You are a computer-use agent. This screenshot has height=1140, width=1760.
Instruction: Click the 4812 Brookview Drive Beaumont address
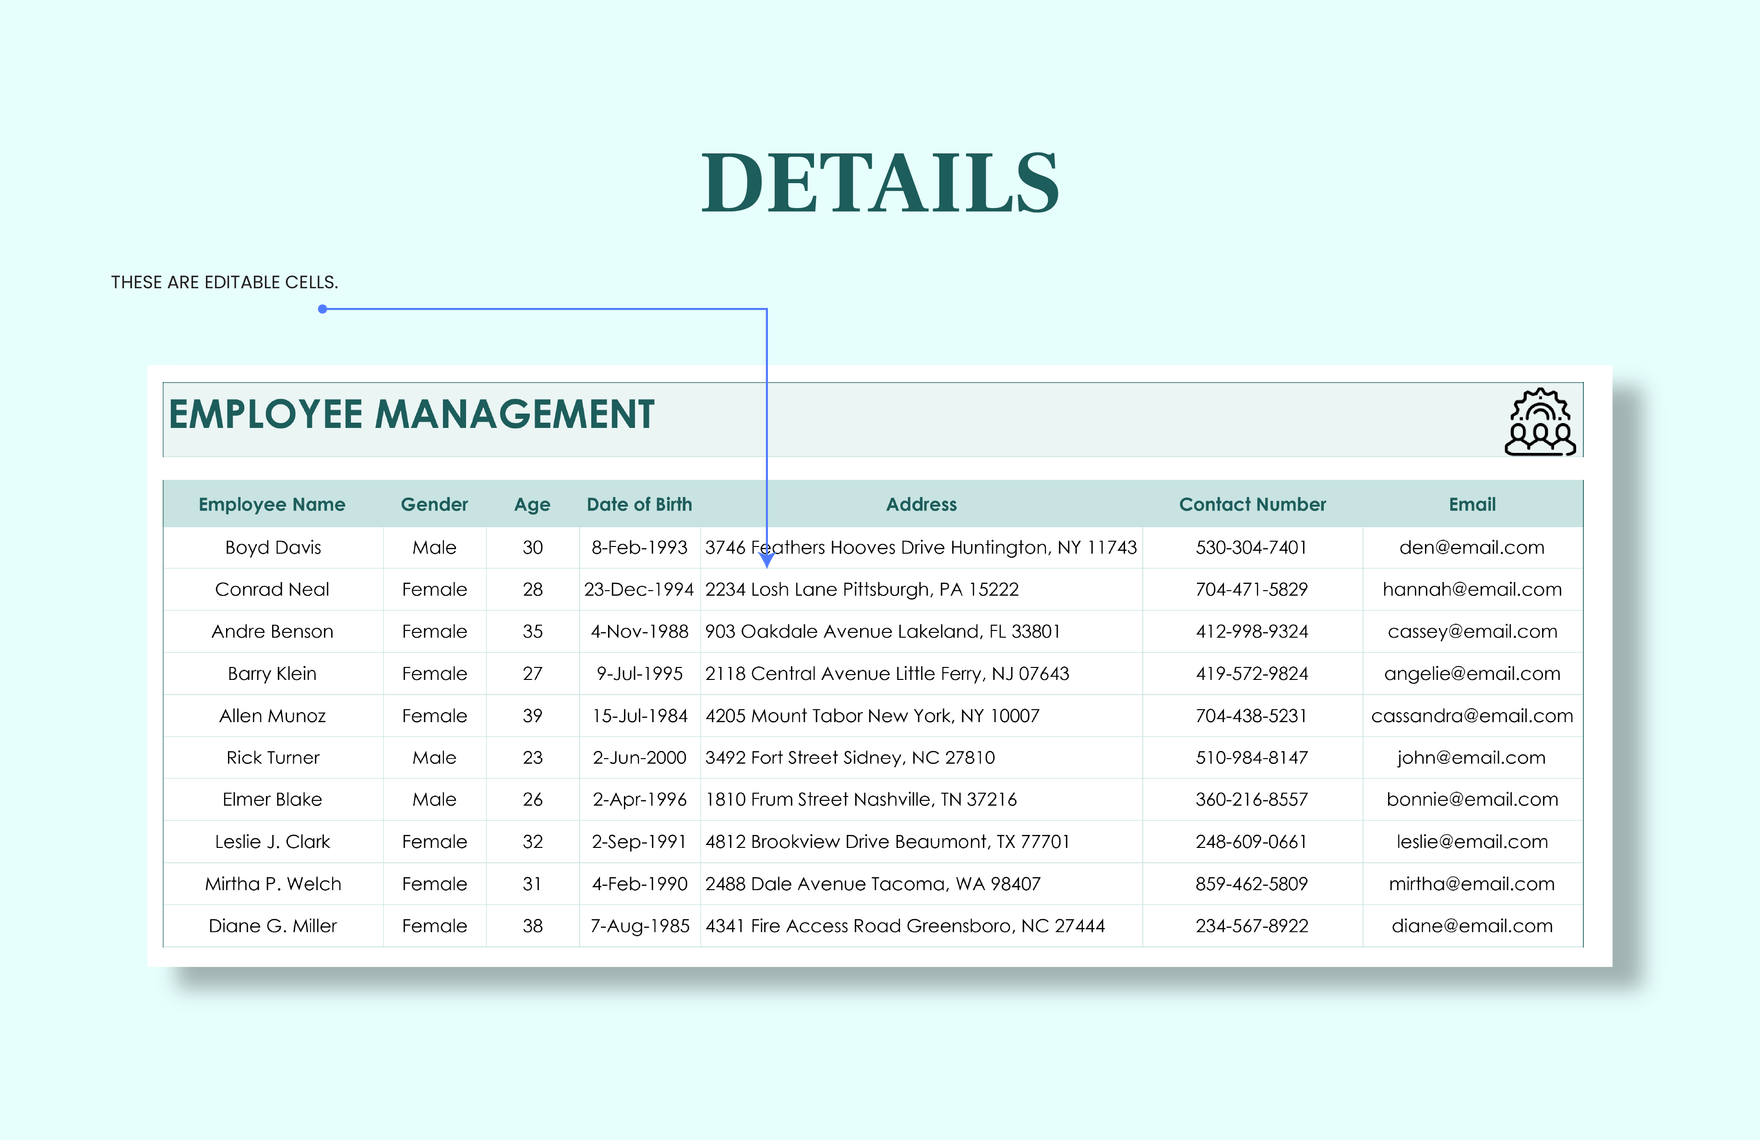click(x=921, y=842)
